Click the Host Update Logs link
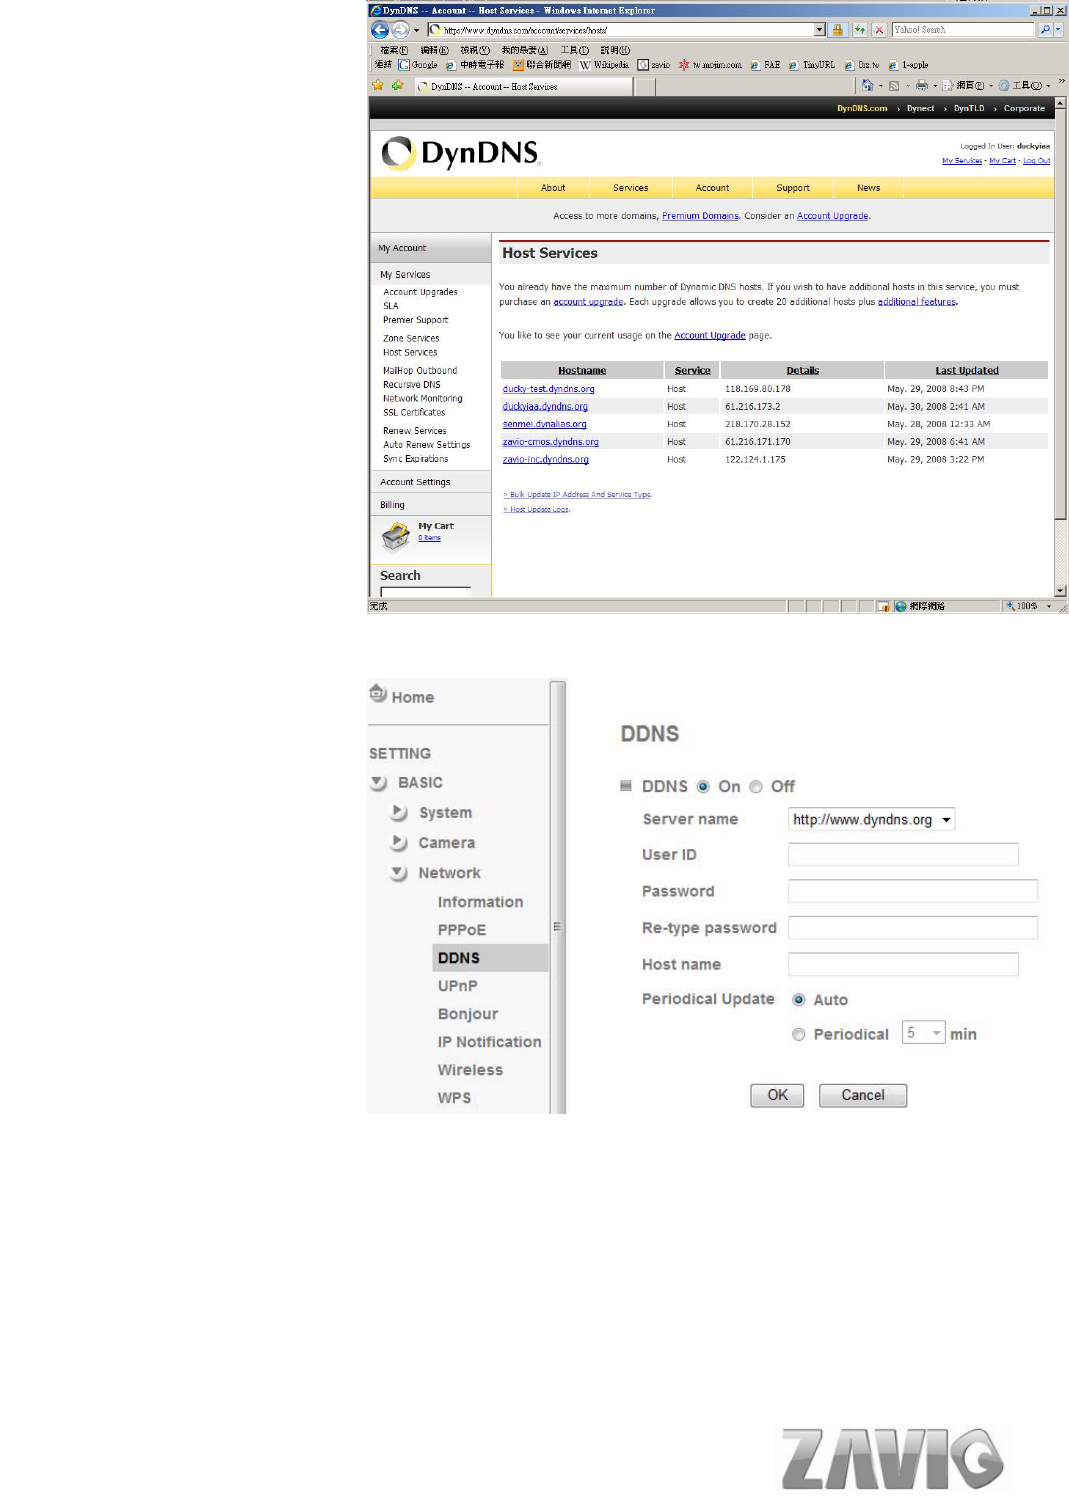This screenshot has width=1069, height=1509. 536,510
